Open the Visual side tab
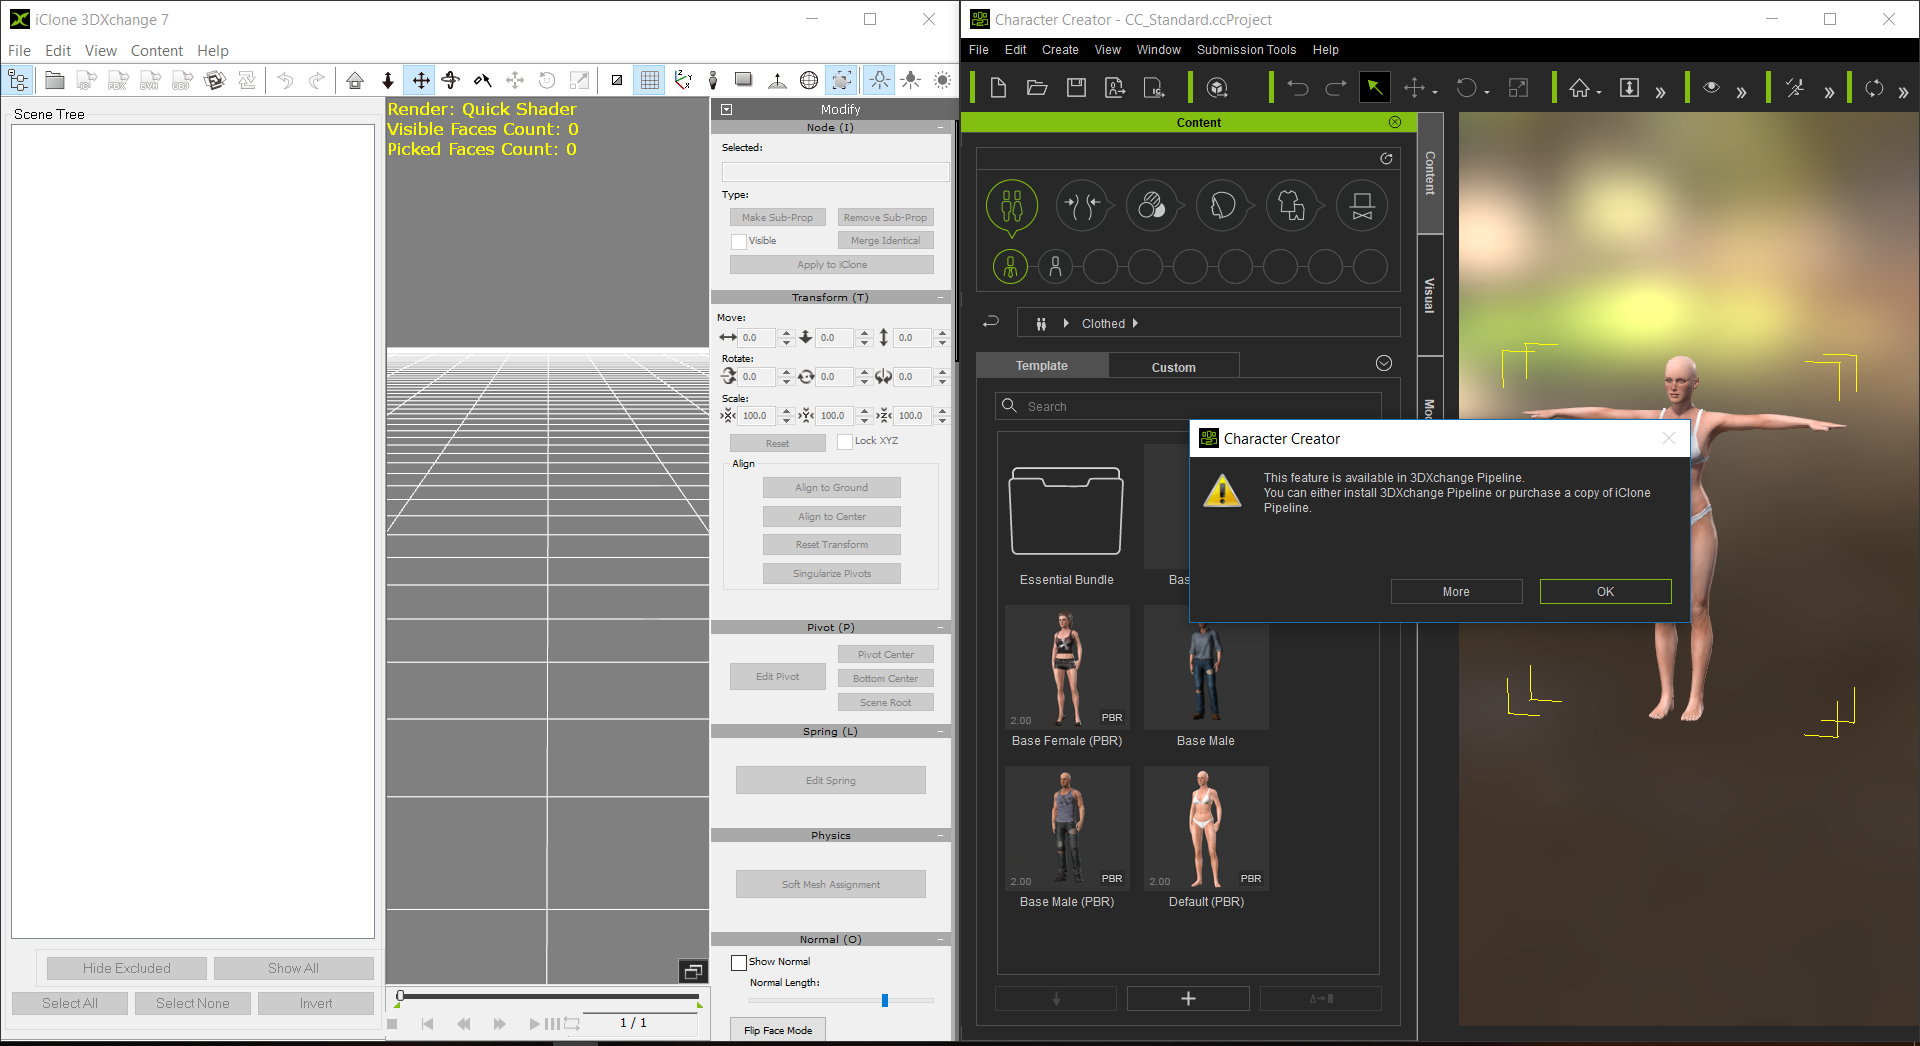The image size is (1920, 1046). (1430, 295)
